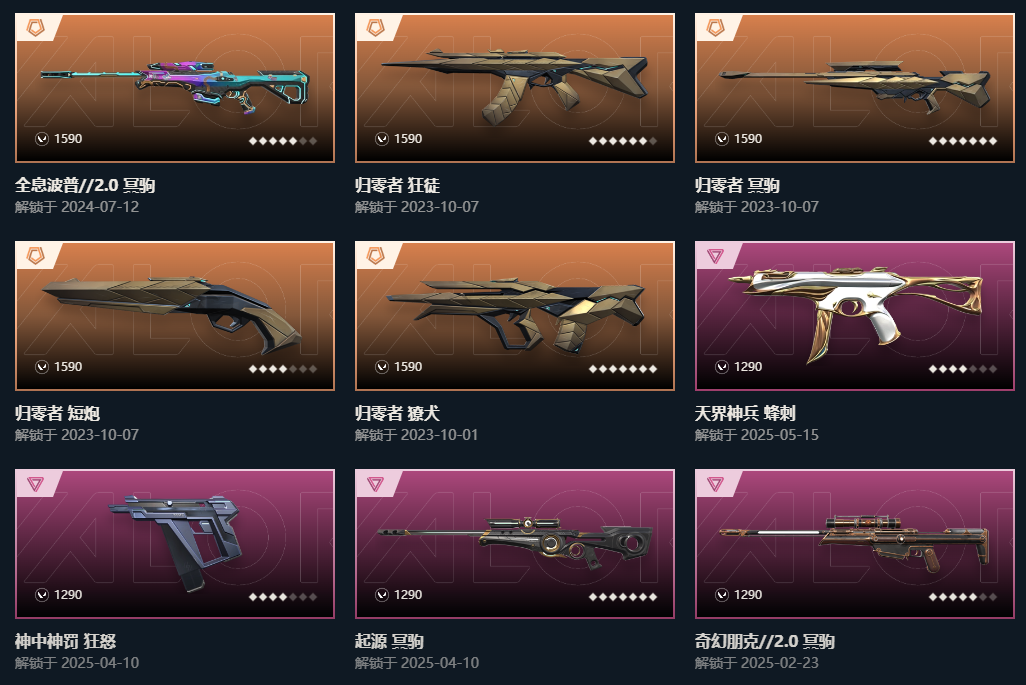1026x685 pixels.
Task: Click the tier badge icon on 奇幻朋克//2.0 冥驹 card
Action: (x=715, y=483)
